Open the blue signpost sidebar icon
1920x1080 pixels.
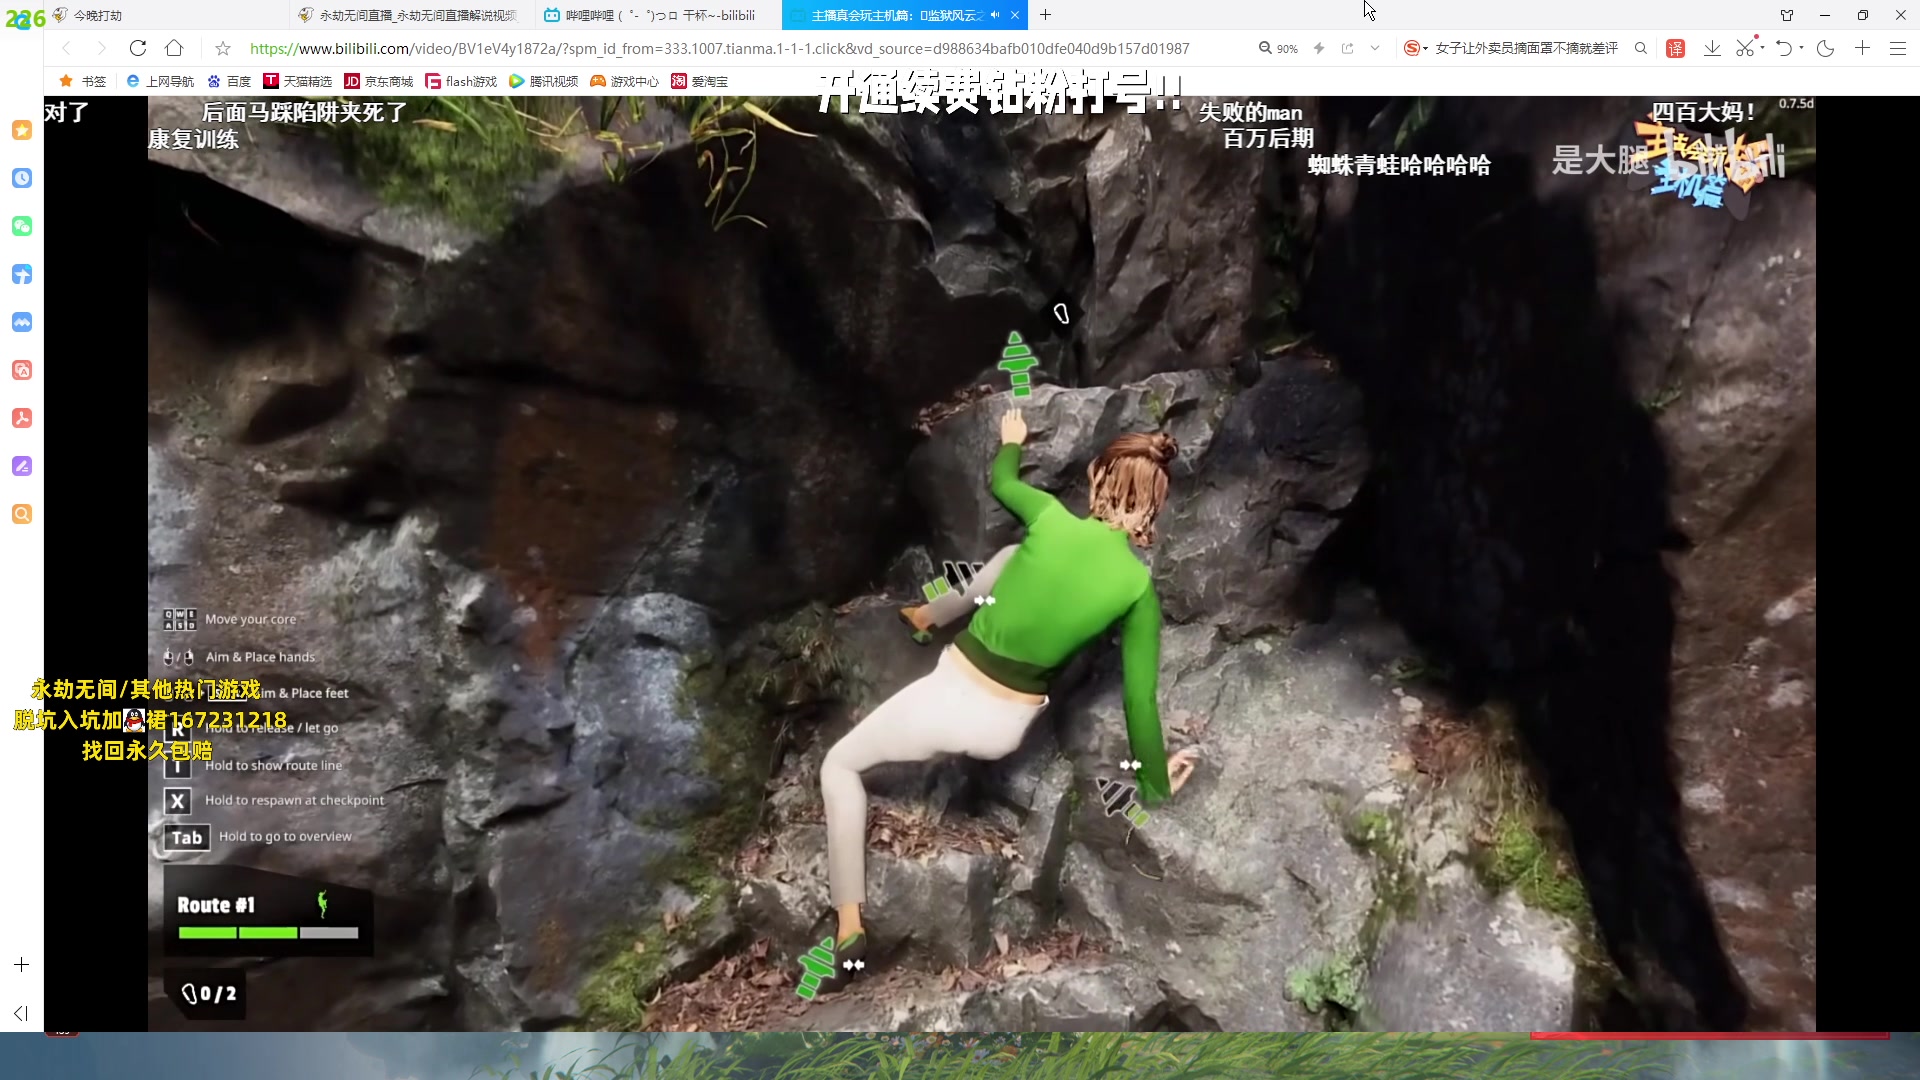point(22,274)
